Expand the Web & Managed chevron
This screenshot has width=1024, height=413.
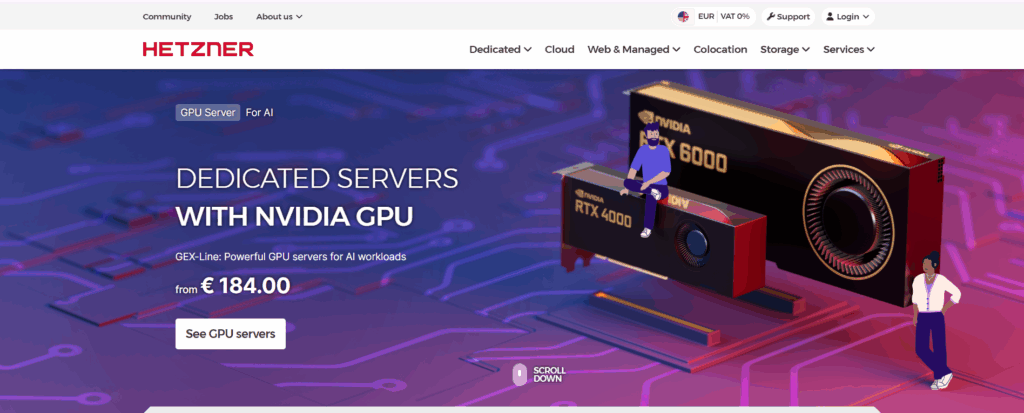(676, 49)
